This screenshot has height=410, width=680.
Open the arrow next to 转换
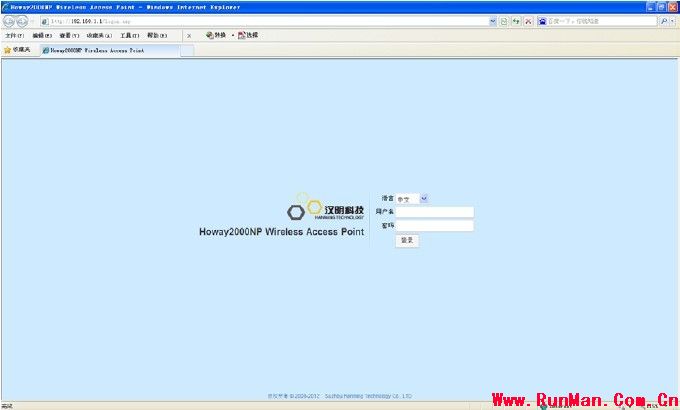pyautogui.click(x=232, y=36)
